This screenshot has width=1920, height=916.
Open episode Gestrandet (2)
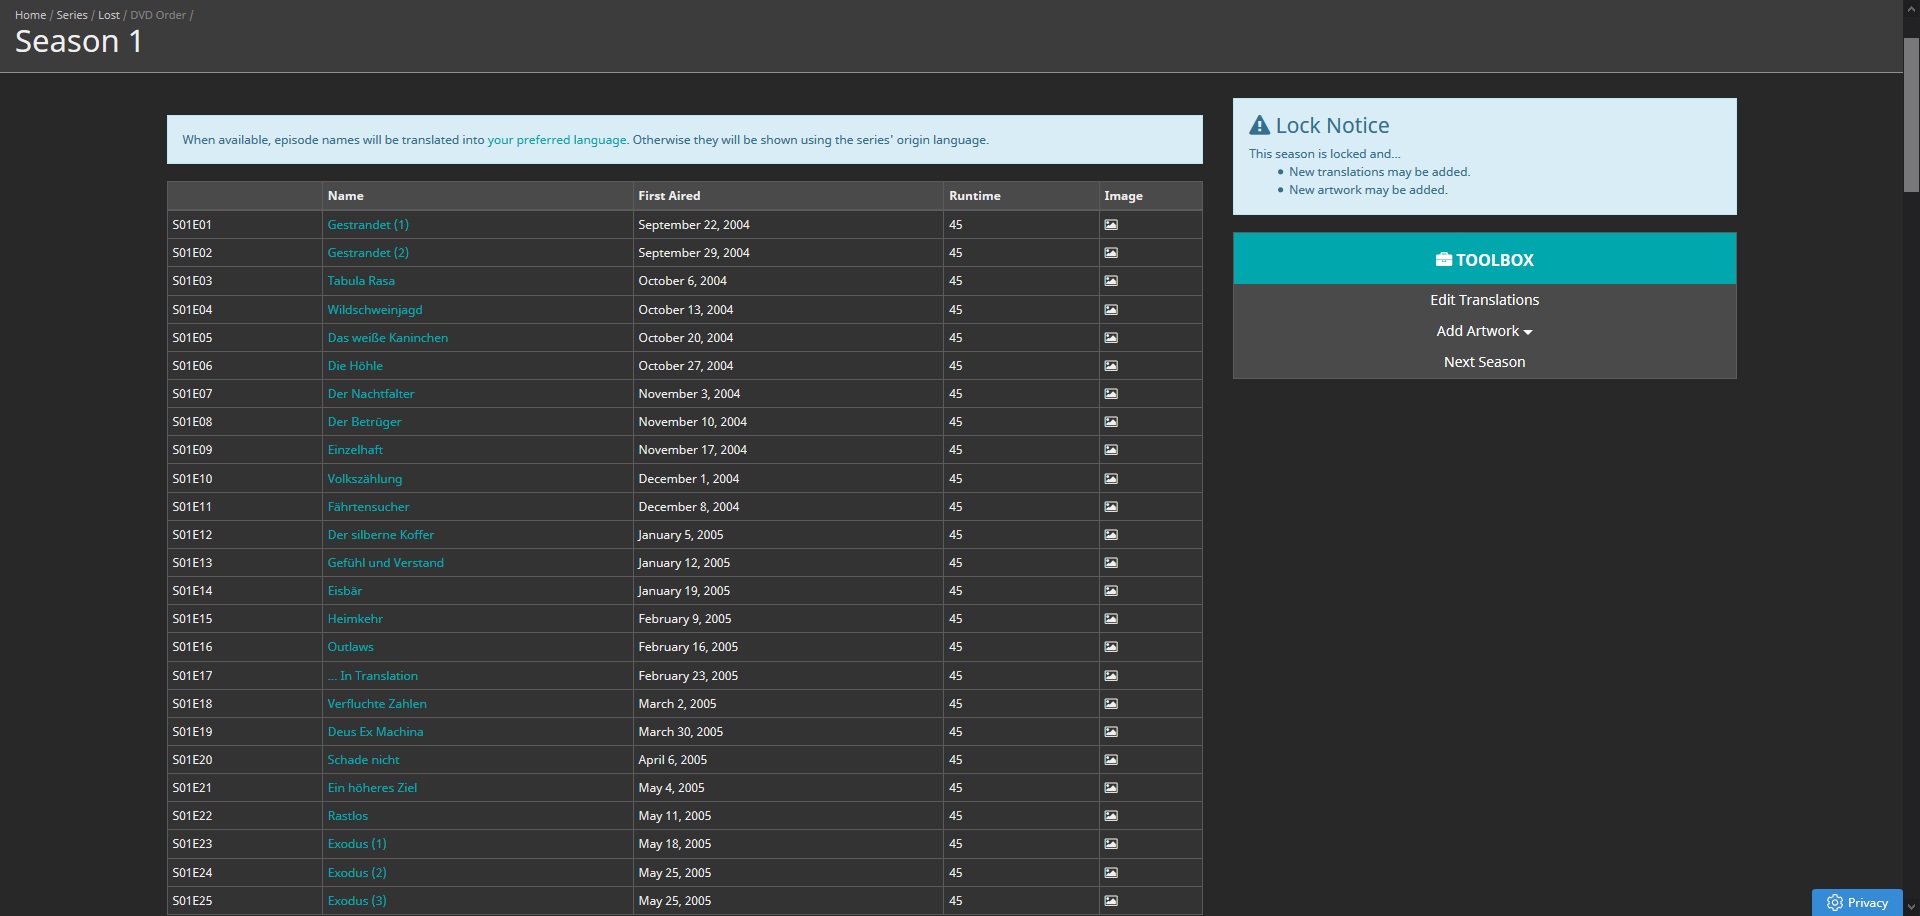pyautogui.click(x=368, y=253)
